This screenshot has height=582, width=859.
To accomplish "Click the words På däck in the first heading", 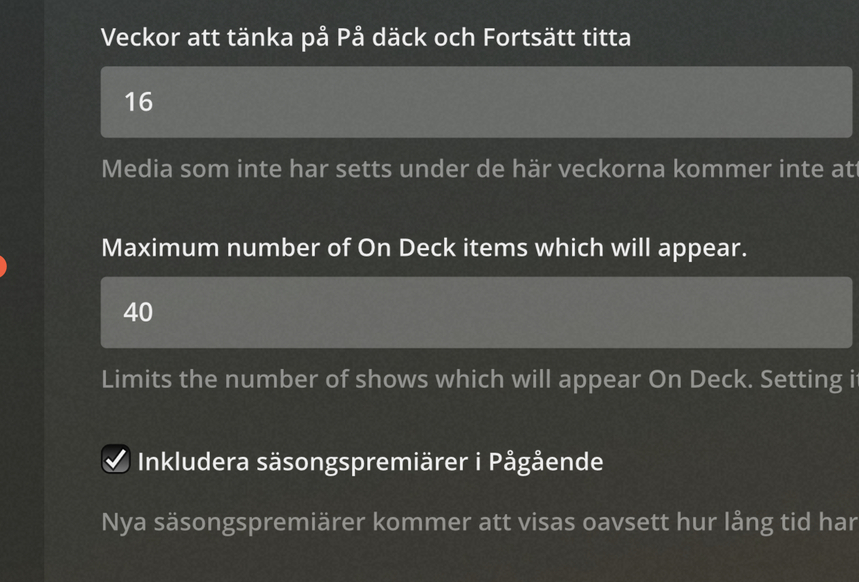I will click(381, 38).
